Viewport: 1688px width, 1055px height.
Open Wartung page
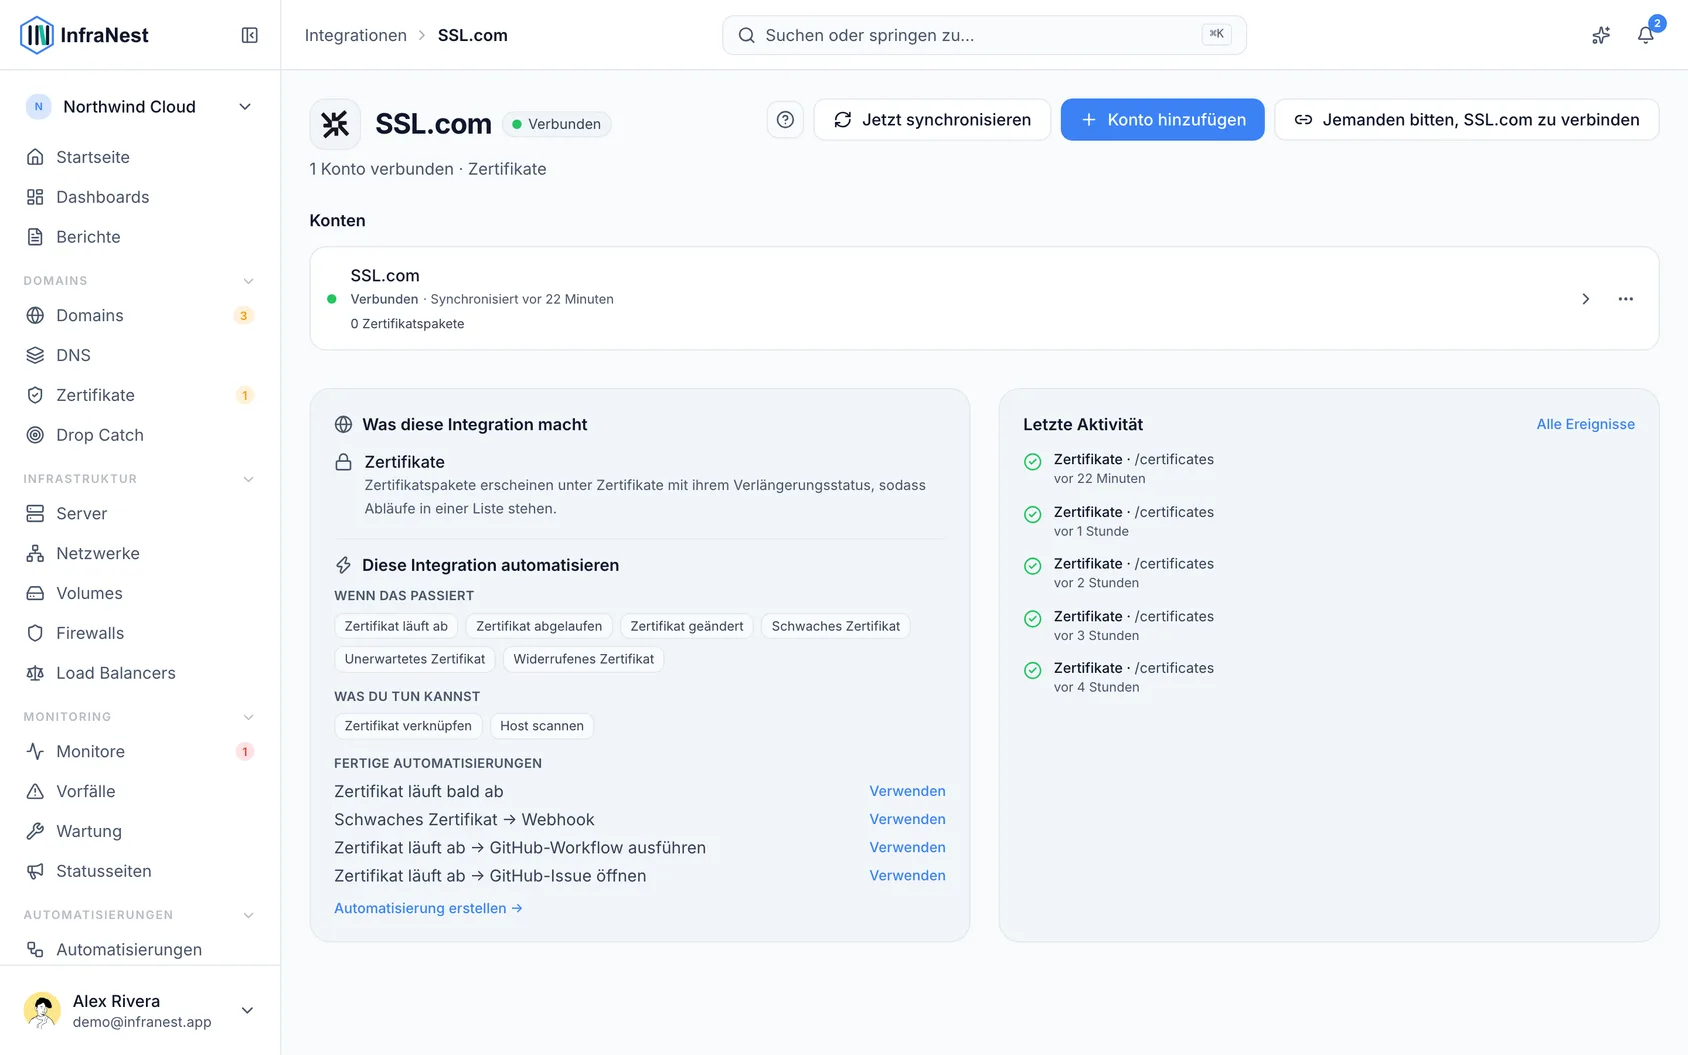pyautogui.click(x=140, y=831)
